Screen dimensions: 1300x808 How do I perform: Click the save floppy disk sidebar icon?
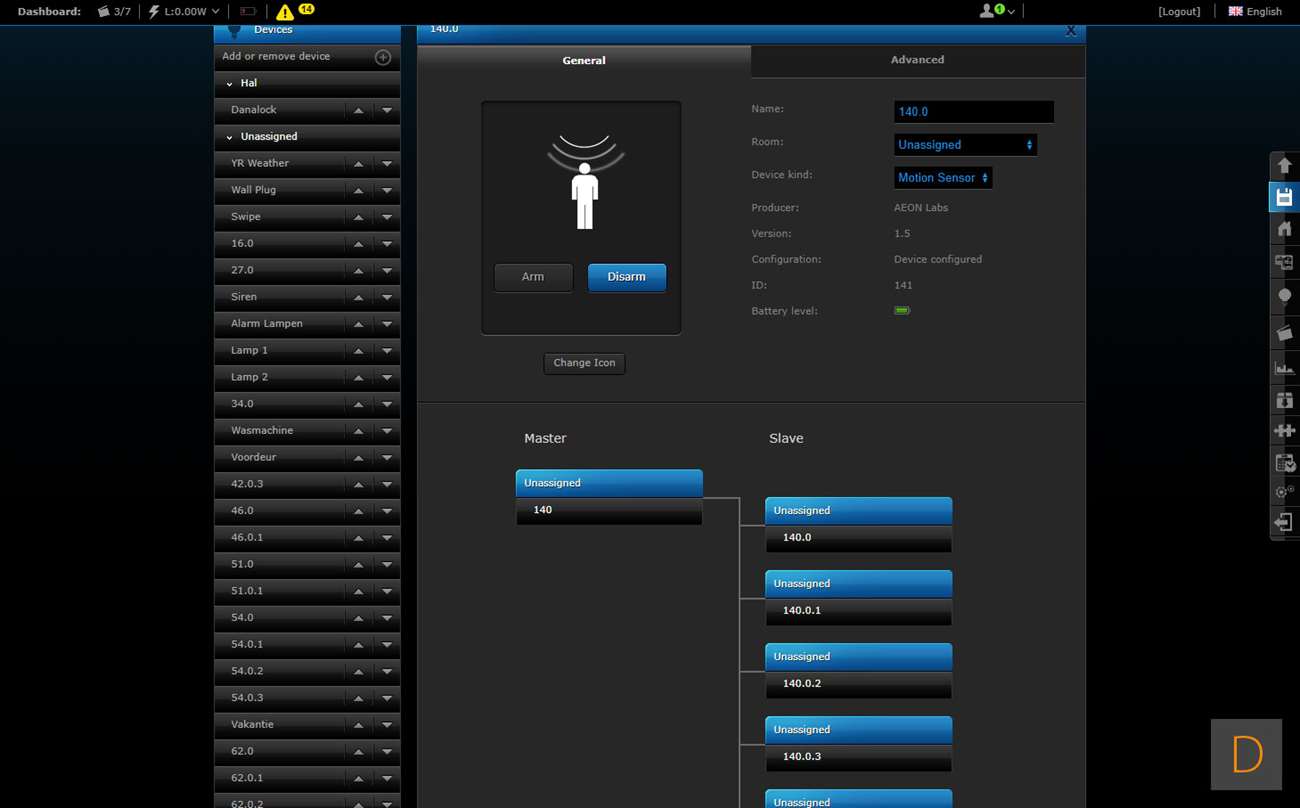pos(1285,197)
